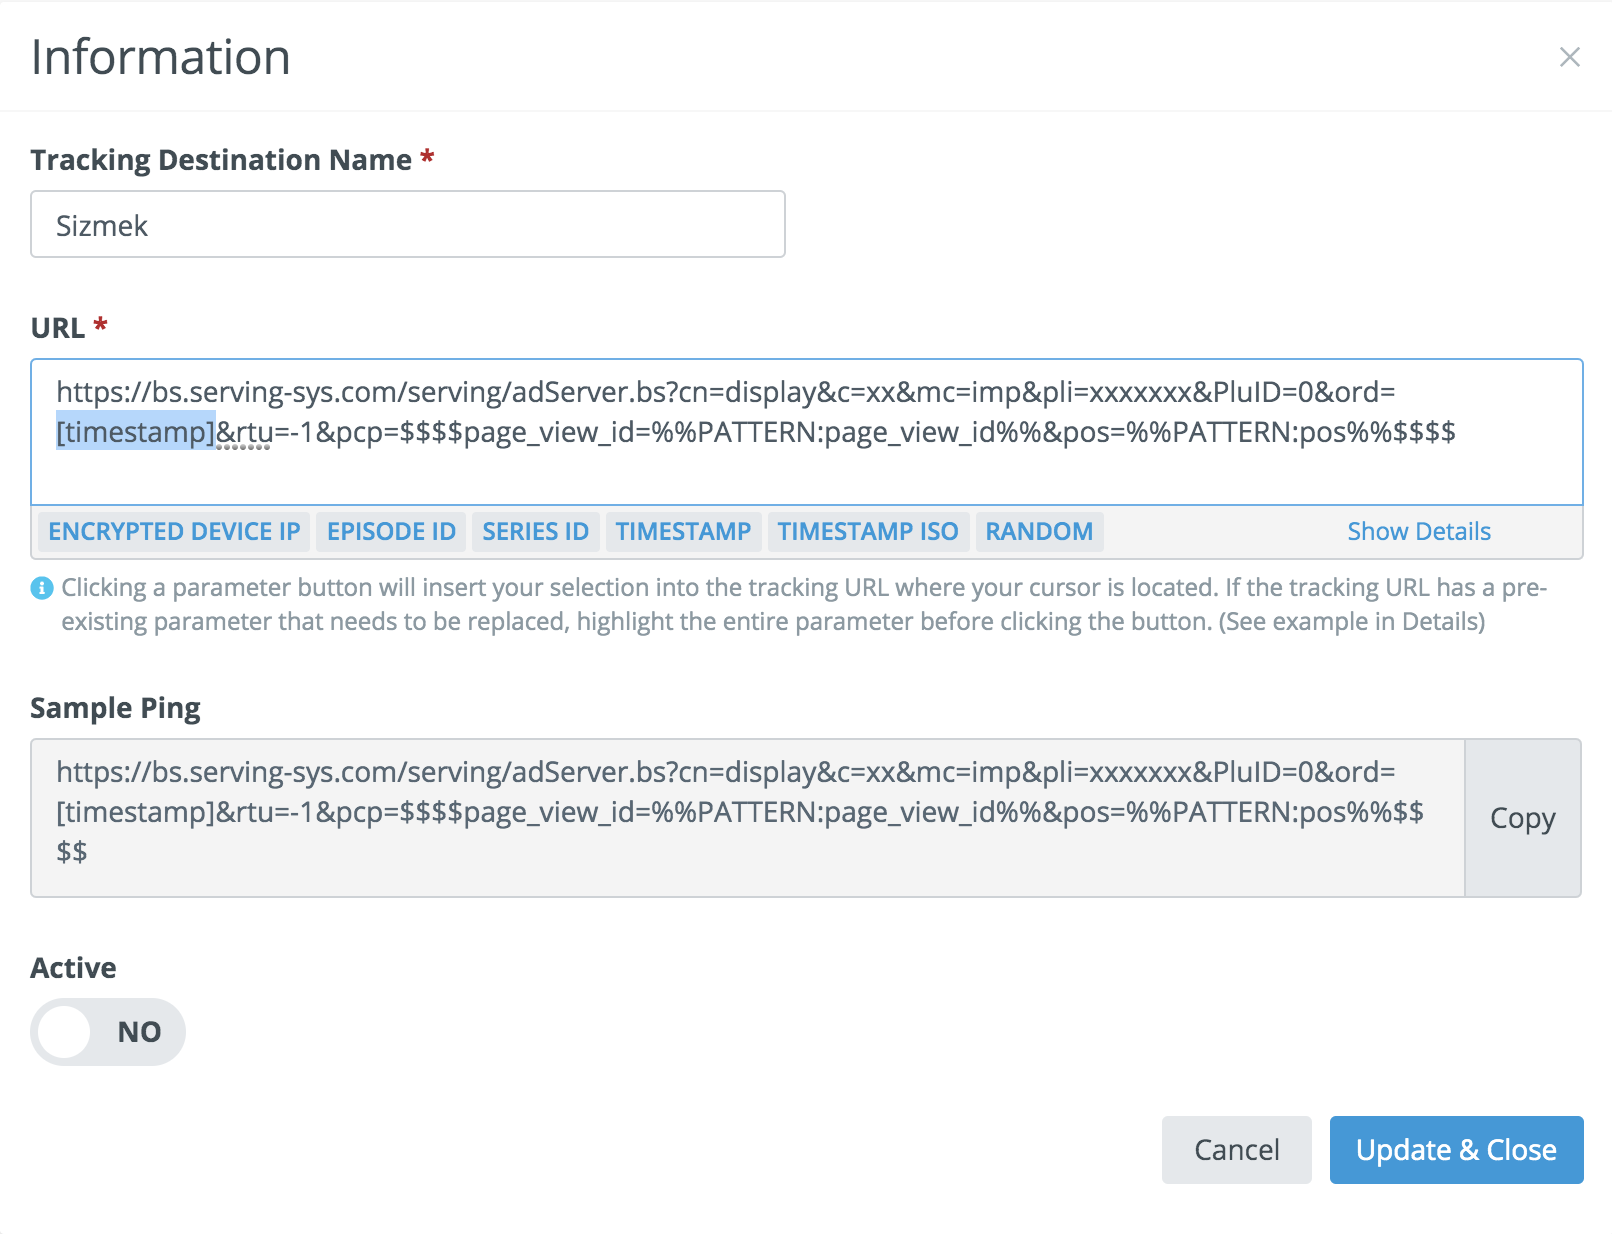The height and width of the screenshot is (1234, 1612).
Task: Focus the Tracking Destination Name field
Action: pos(408,225)
